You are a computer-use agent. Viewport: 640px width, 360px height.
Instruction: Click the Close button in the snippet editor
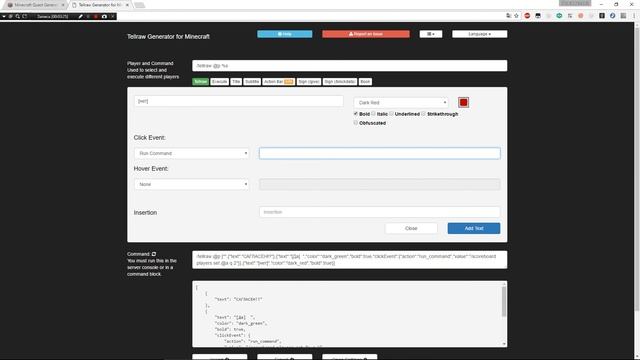pos(411,229)
